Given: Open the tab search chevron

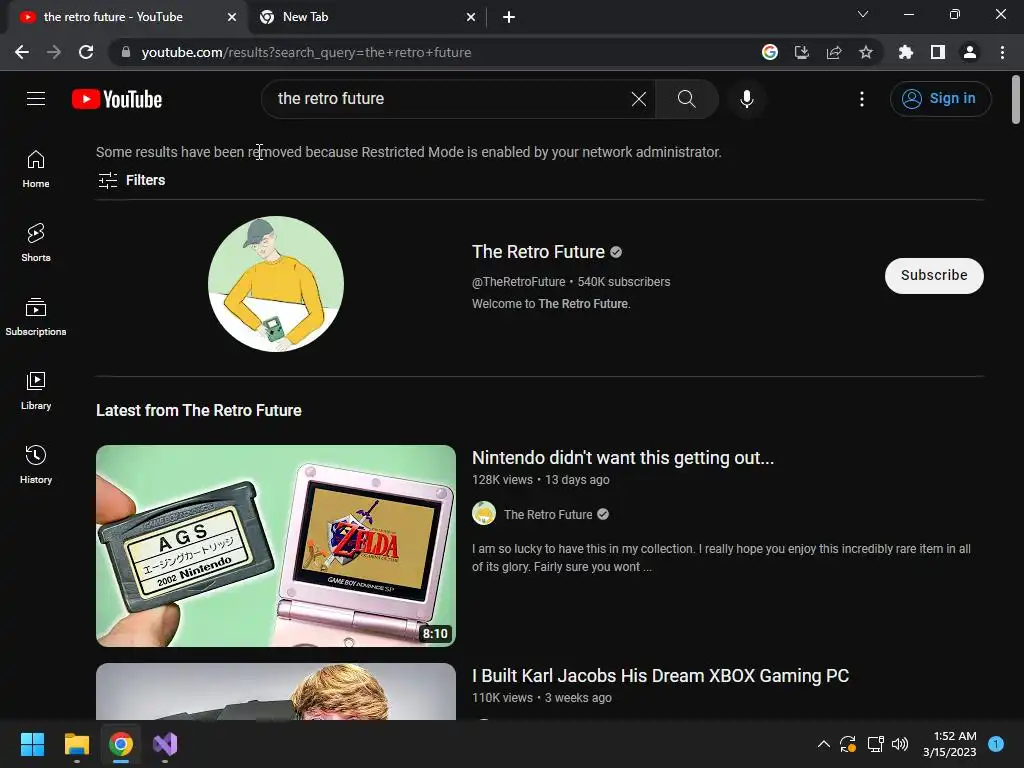Looking at the screenshot, I should pyautogui.click(x=863, y=14).
